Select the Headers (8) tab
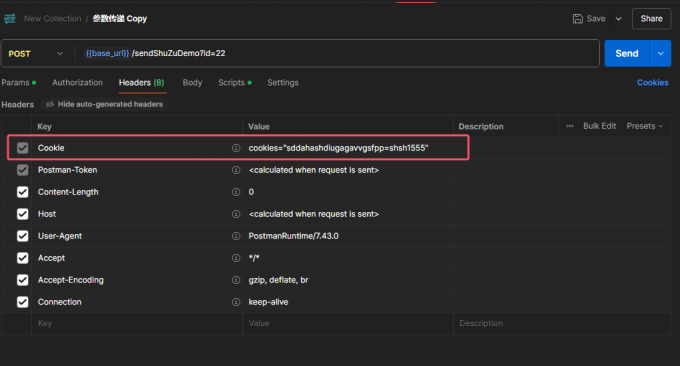Screen dimensions: 680x366 tap(142, 82)
